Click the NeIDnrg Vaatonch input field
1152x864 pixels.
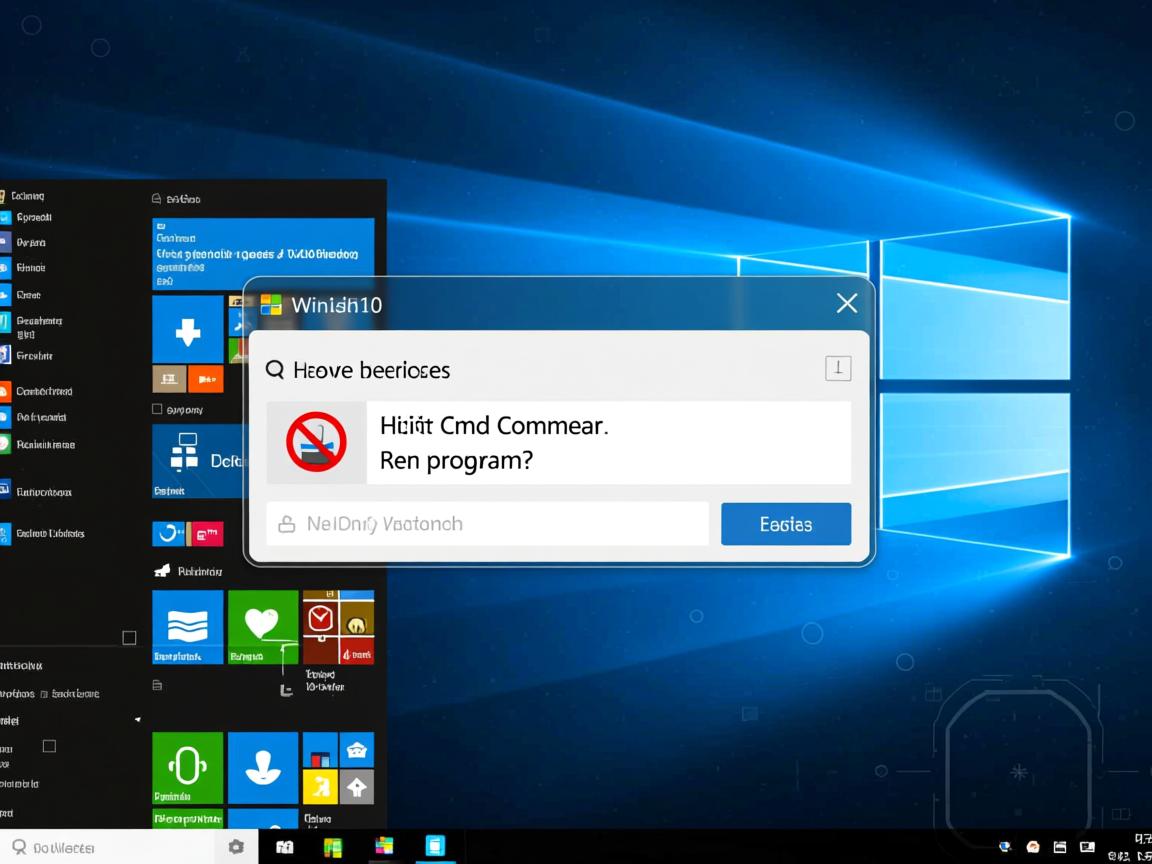pyautogui.click(x=487, y=524)
